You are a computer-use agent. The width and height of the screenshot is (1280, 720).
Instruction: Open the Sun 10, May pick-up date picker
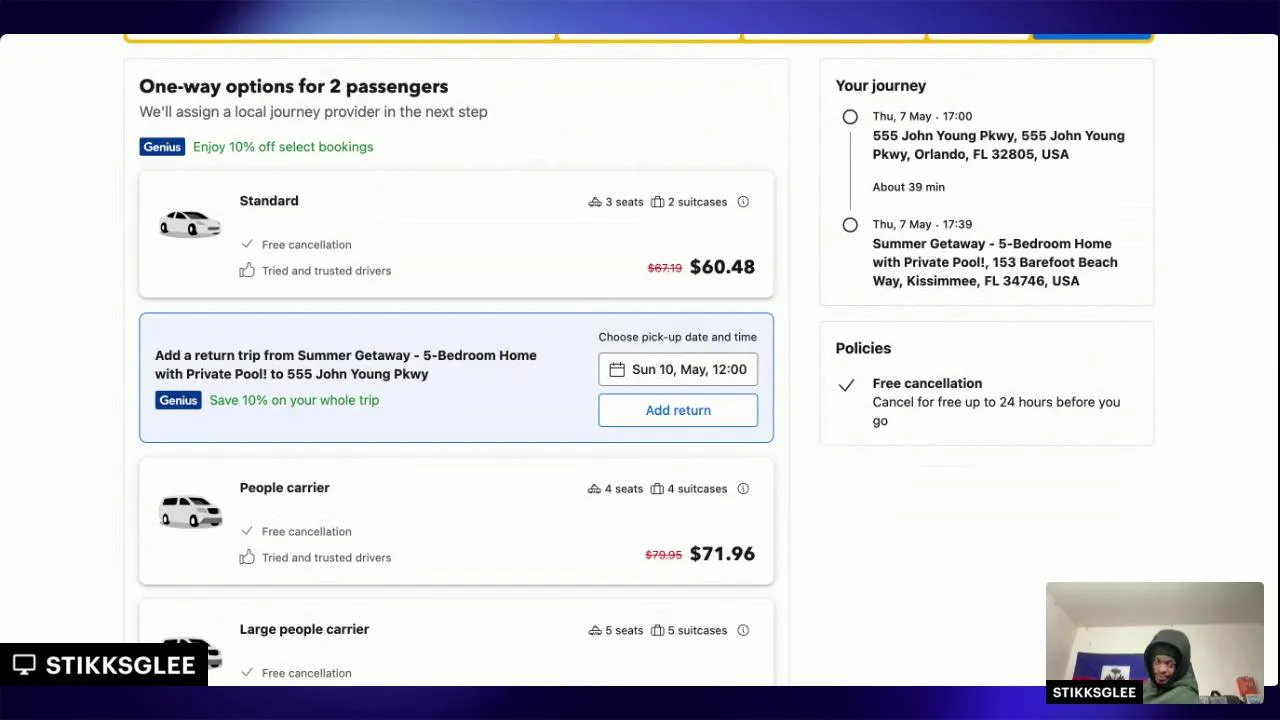[678, 369]
